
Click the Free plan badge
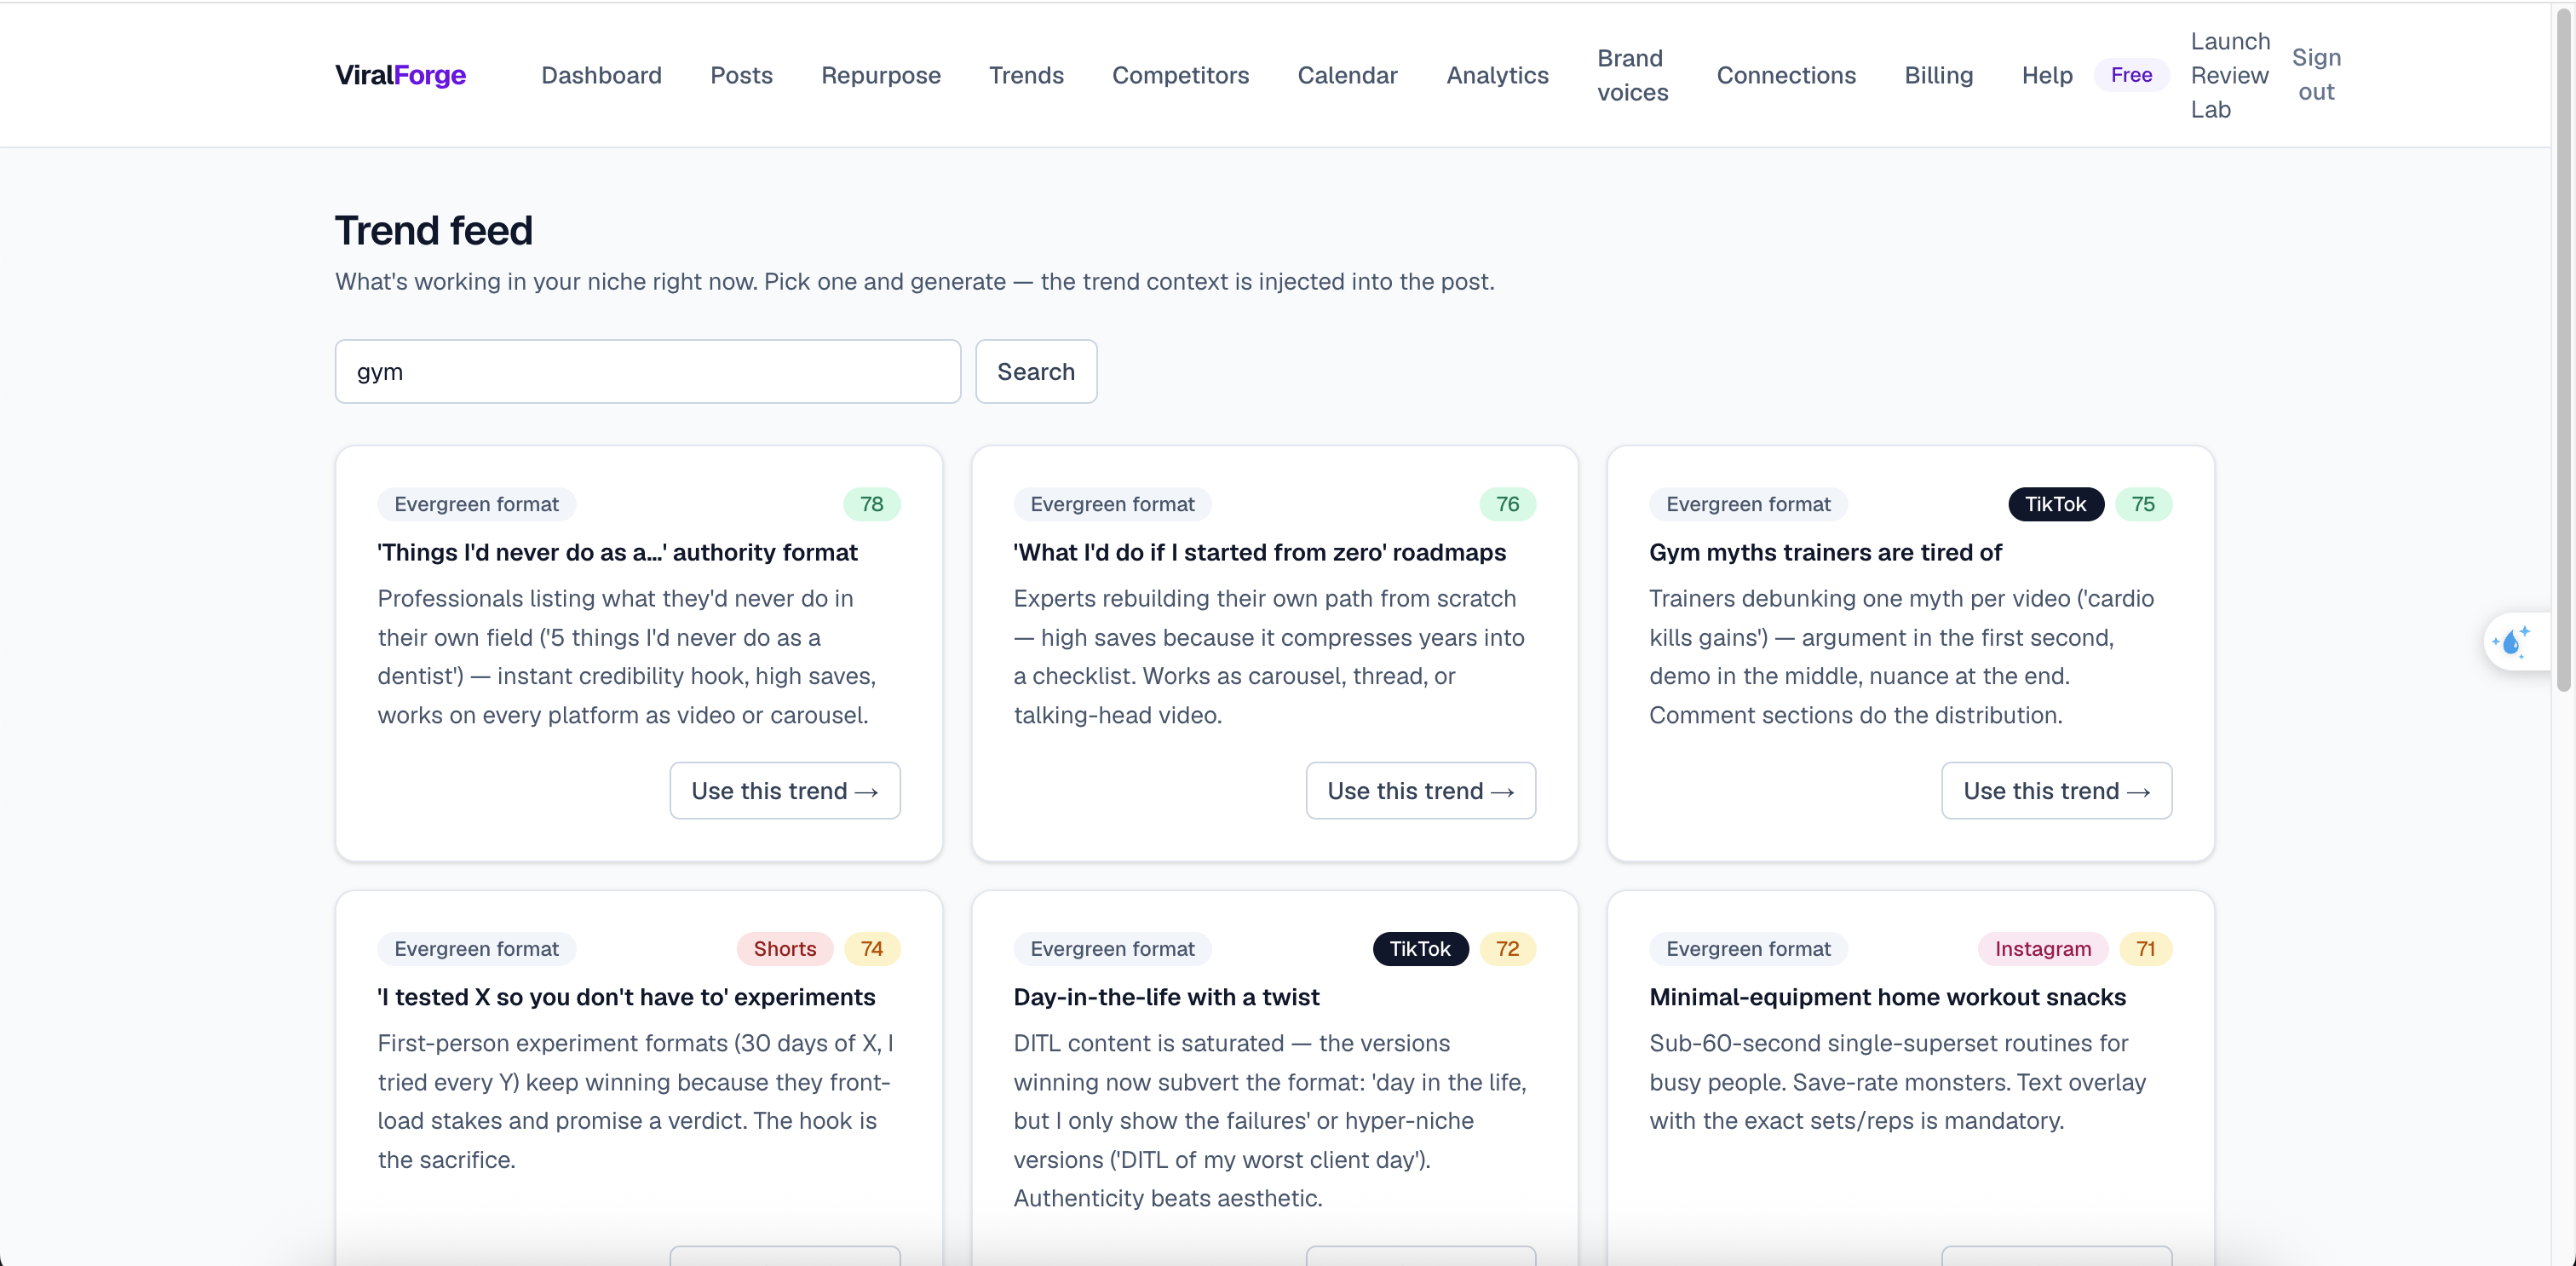click(x=2131, y=75)
